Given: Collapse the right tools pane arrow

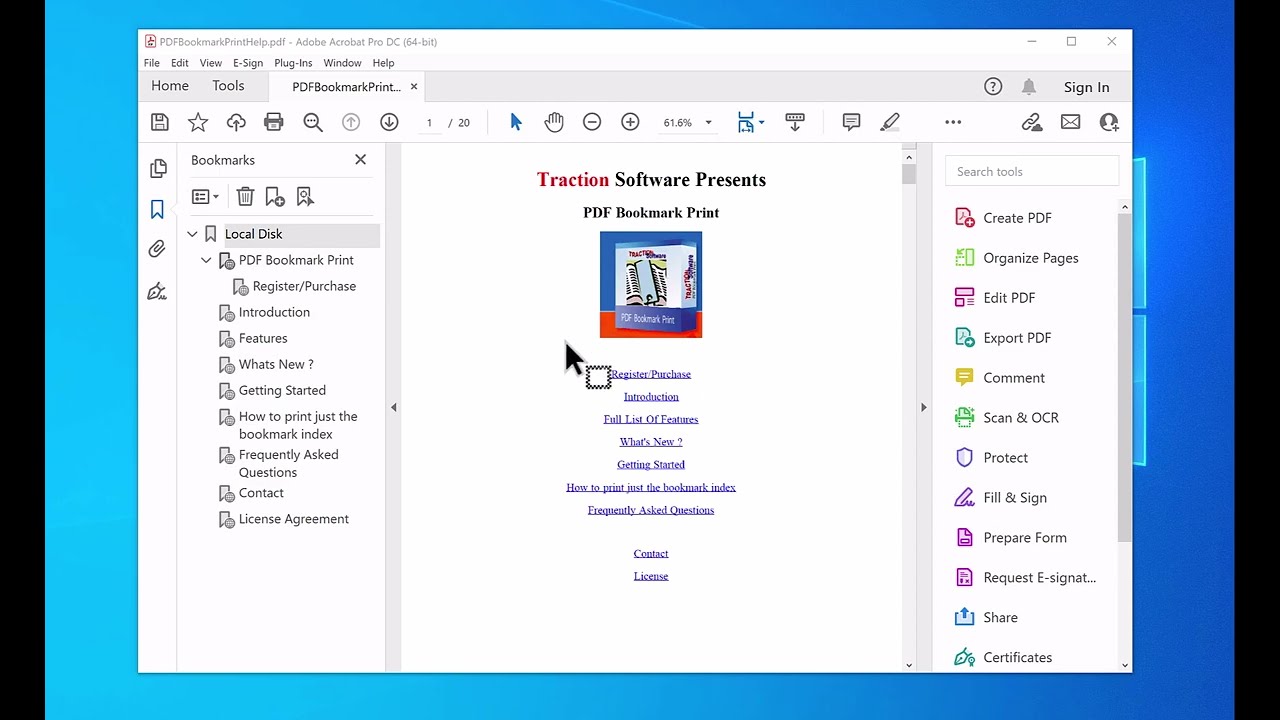Looking at the screenshot, I should [x=923, y=407].
